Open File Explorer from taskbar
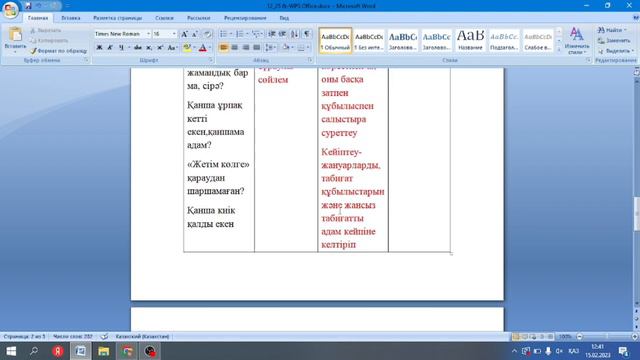Image resolution: width=640 pixels, height=360 pixels. click(104, 351)
